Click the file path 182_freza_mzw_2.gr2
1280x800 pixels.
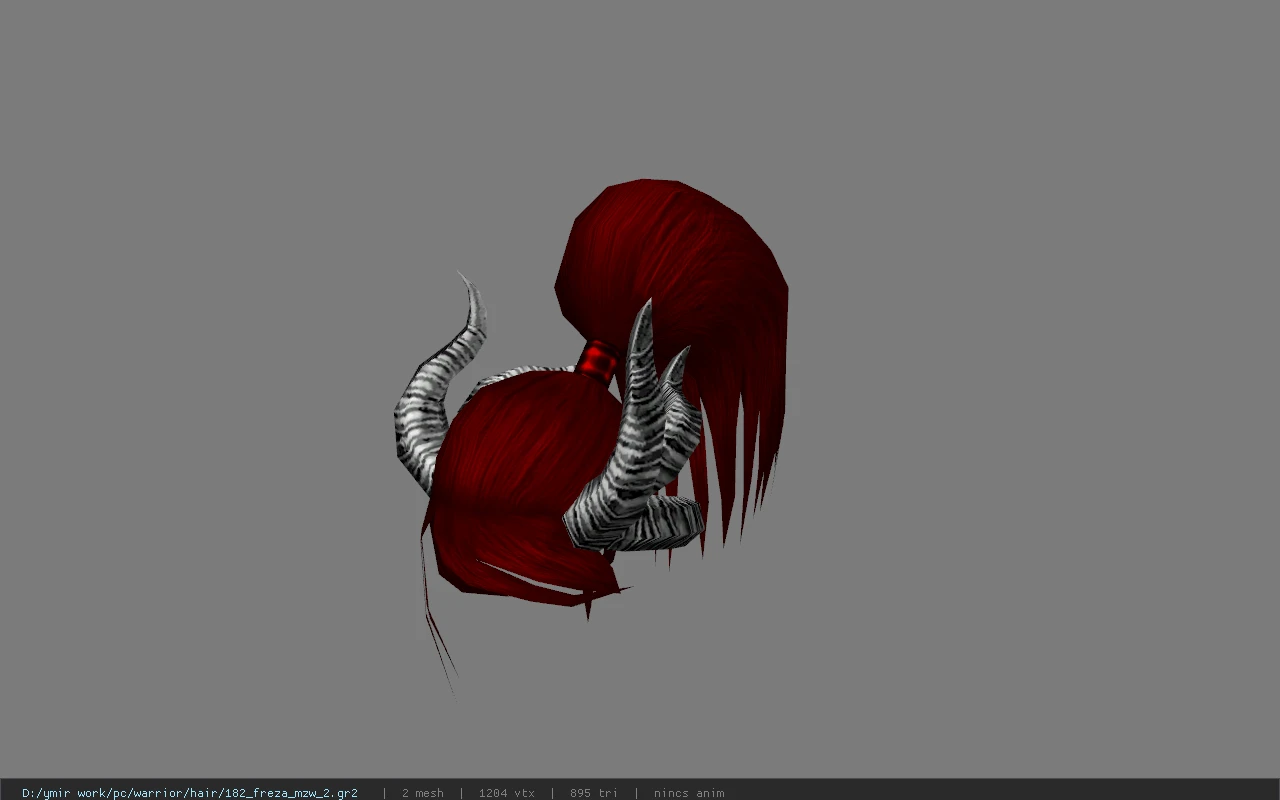pyautogui.click(x=190, y=793)
